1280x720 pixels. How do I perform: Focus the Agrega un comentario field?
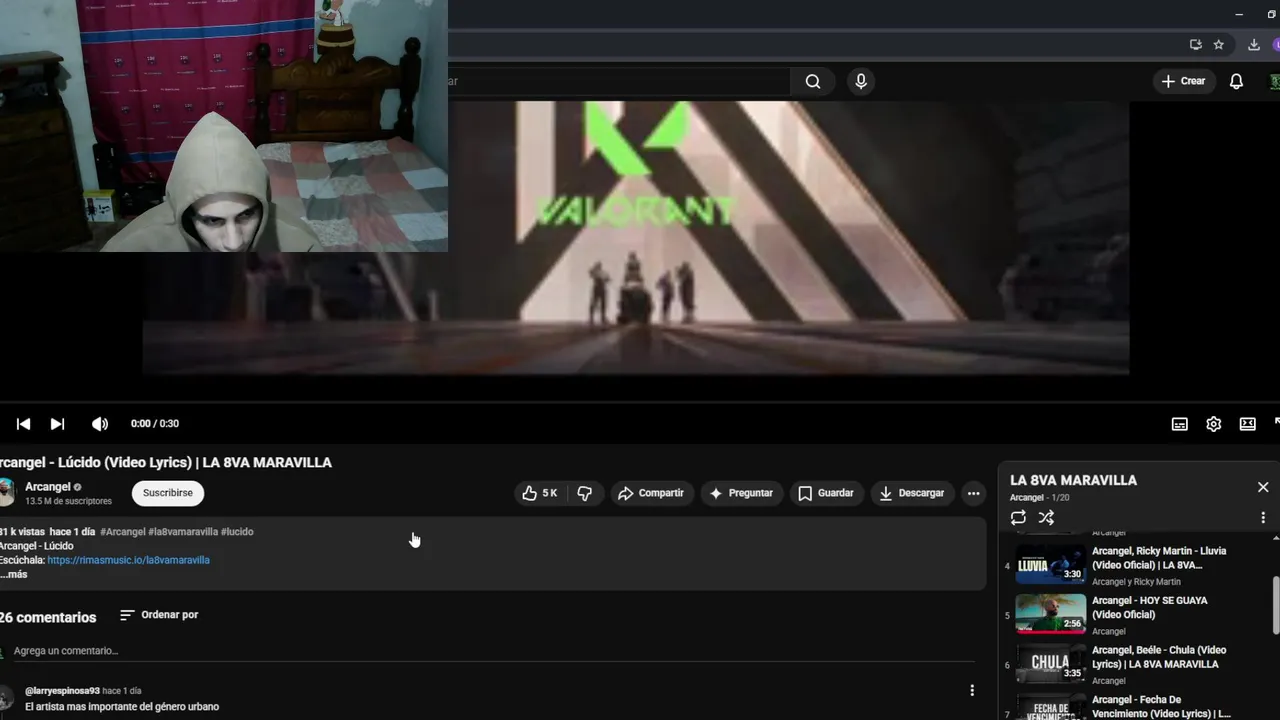tap(494, 651)
